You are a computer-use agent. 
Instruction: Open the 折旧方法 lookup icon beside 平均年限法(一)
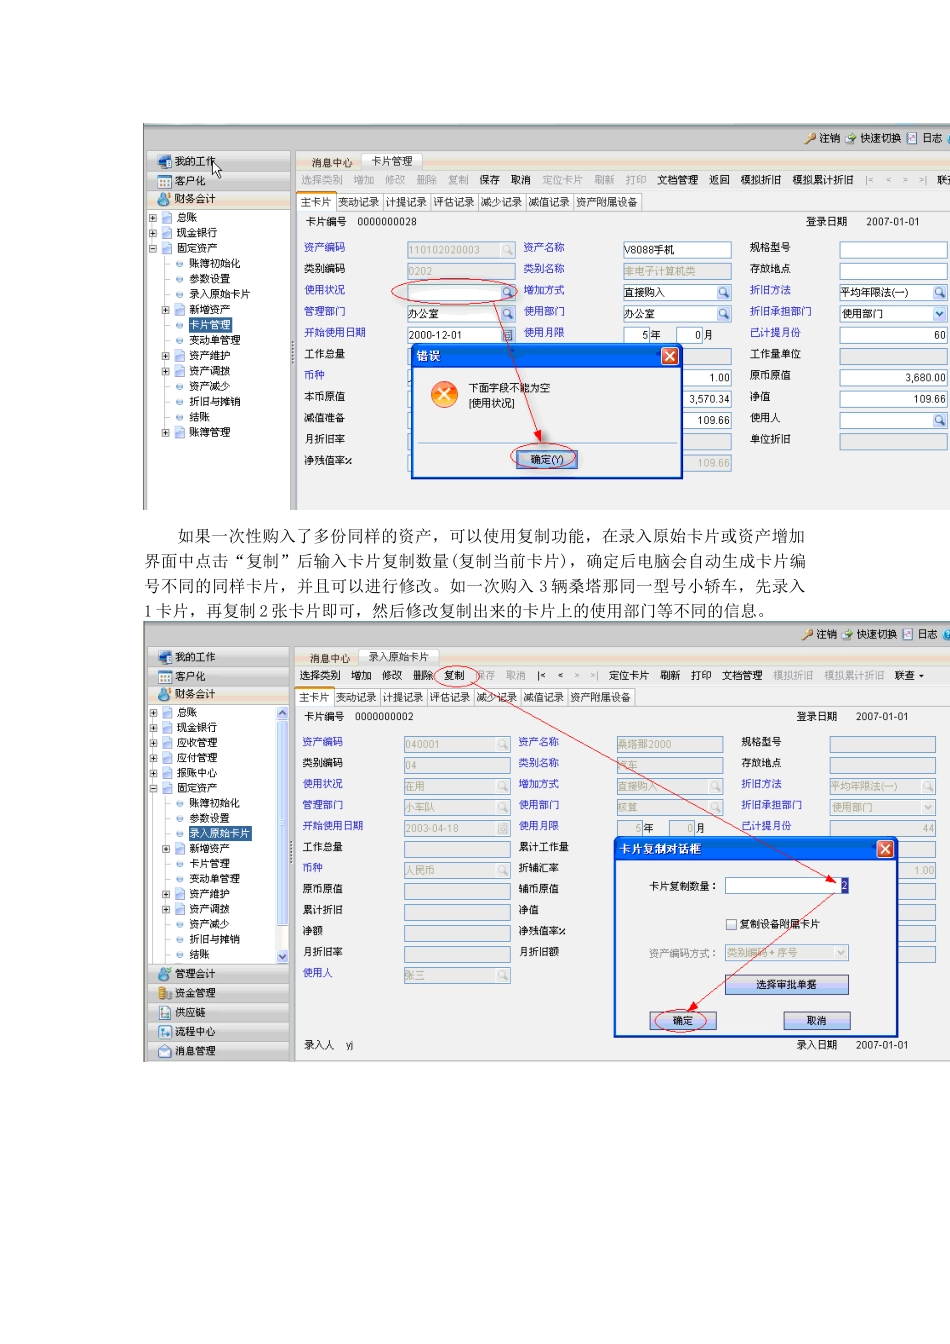click(x=940, y=292)
